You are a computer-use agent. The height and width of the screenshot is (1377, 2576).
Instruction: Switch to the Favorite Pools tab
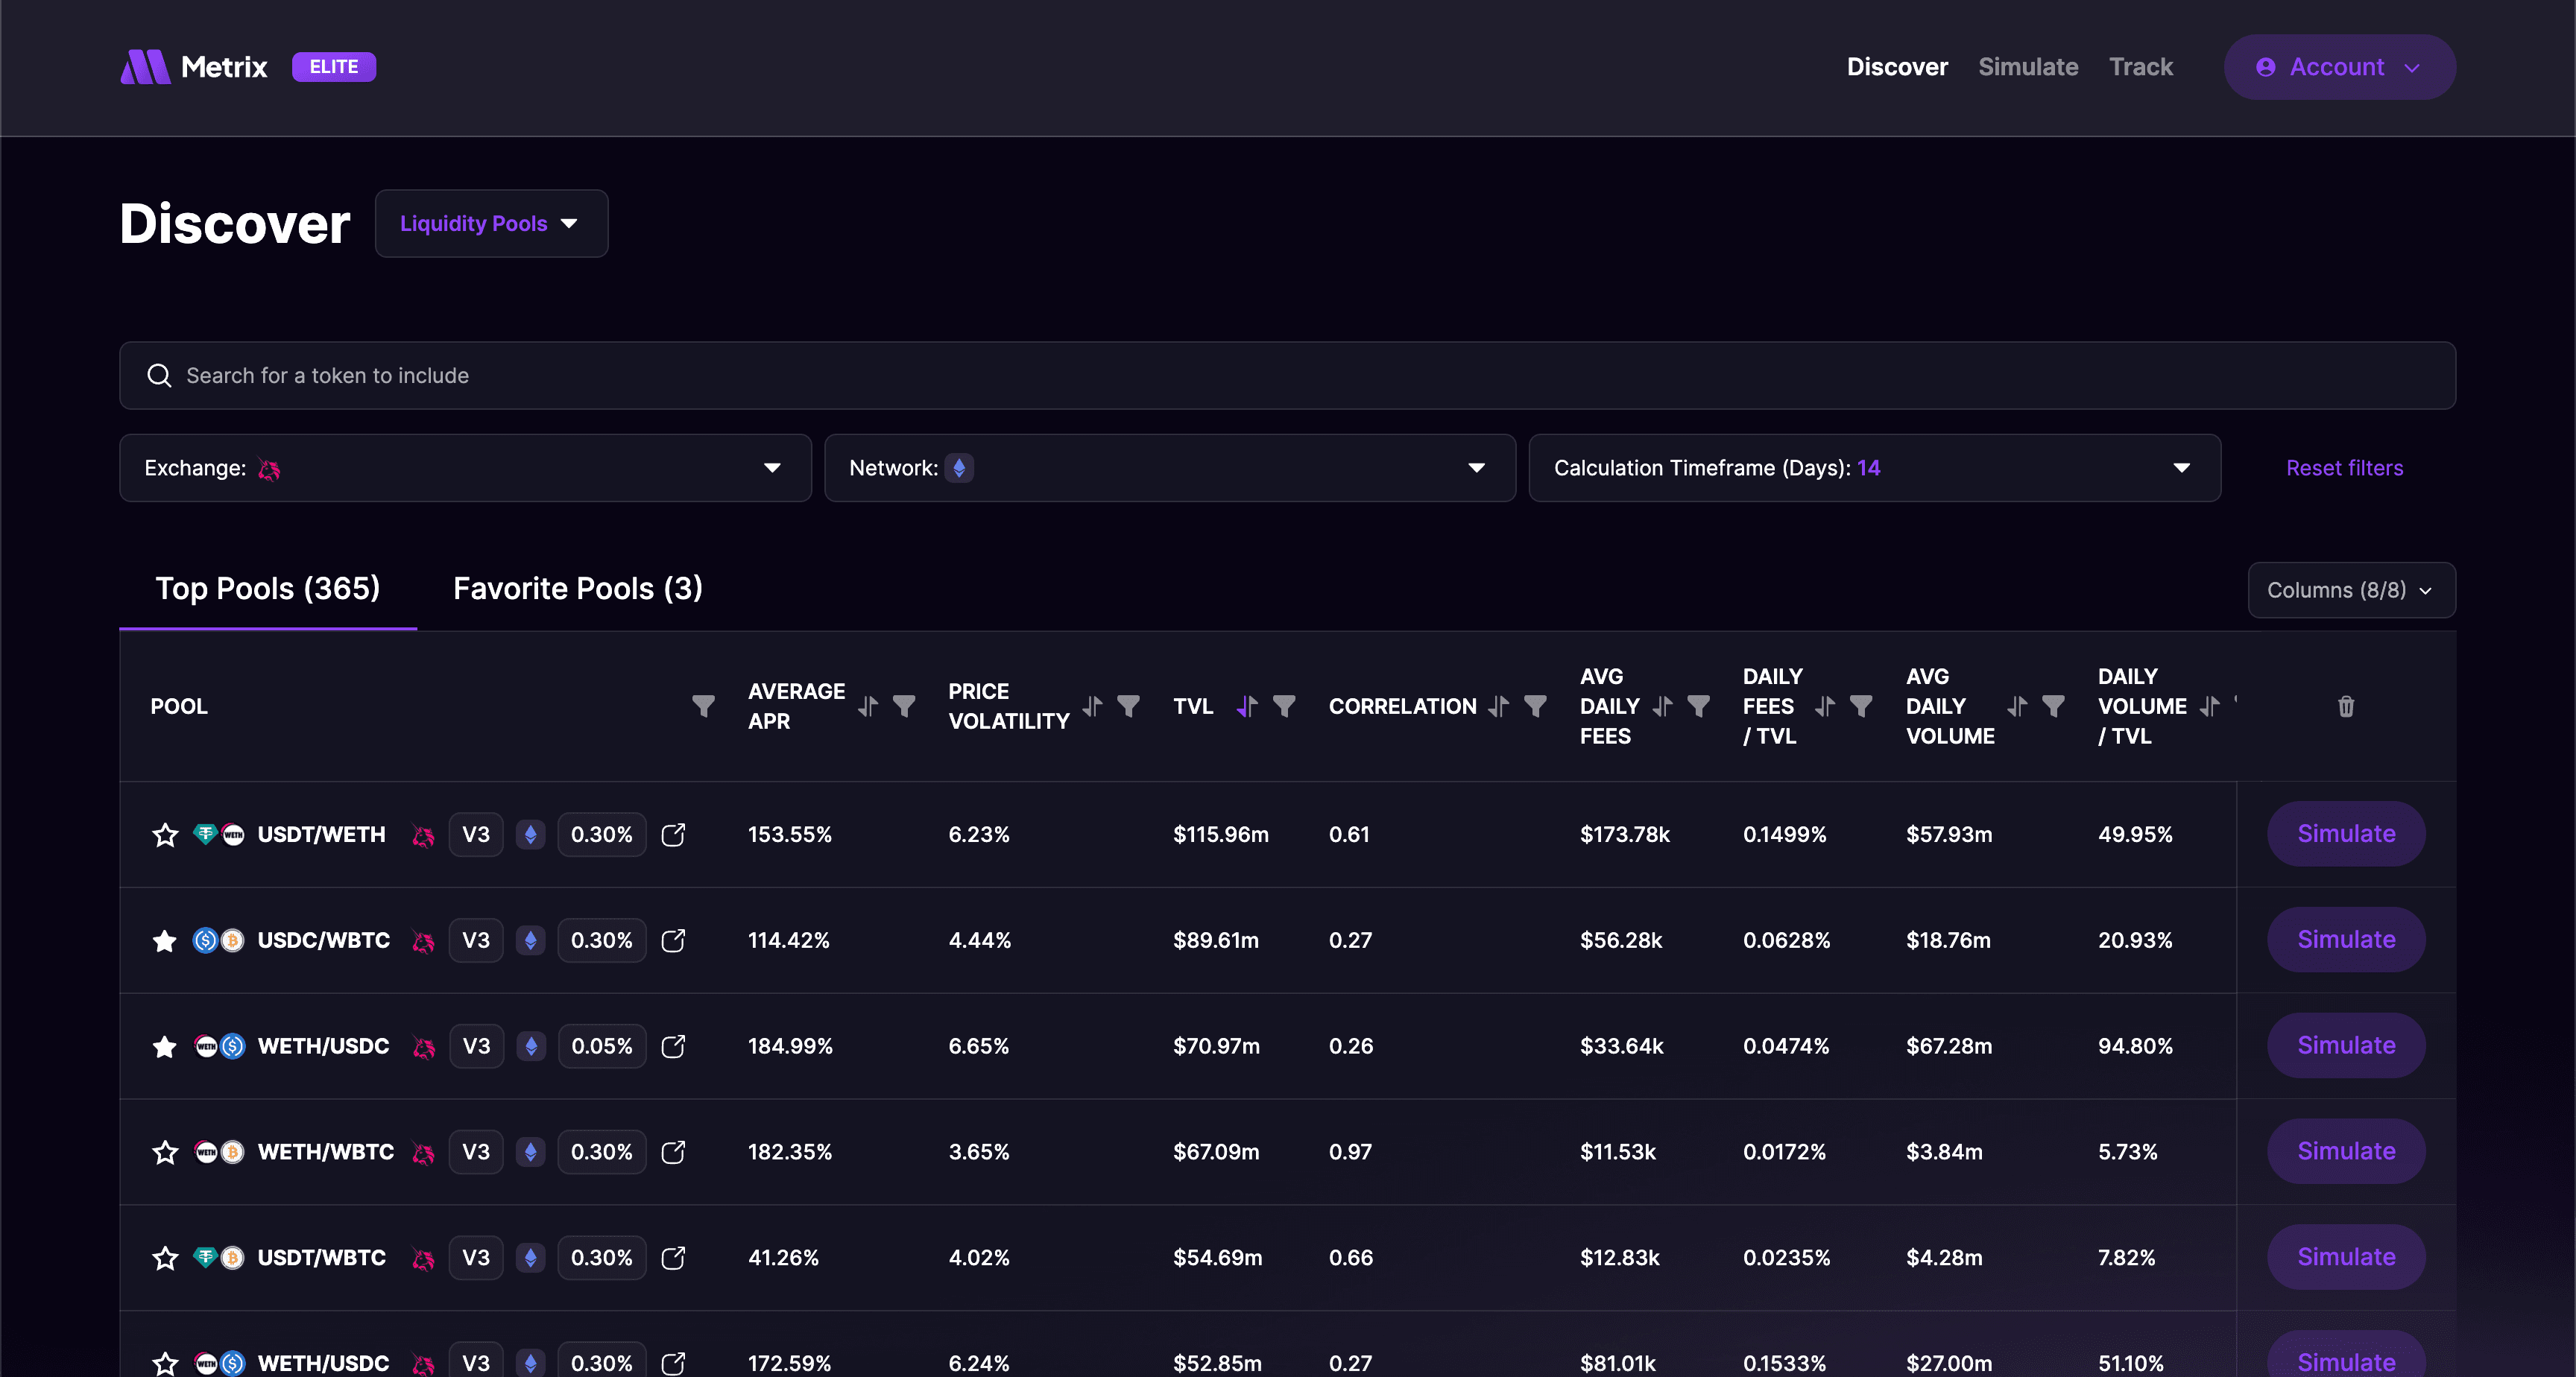point(577,589)
